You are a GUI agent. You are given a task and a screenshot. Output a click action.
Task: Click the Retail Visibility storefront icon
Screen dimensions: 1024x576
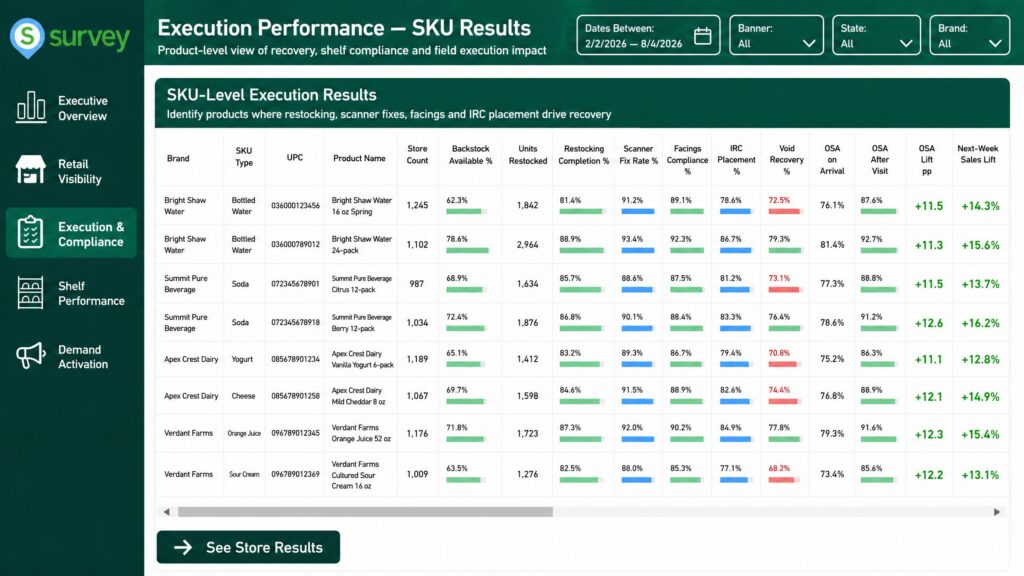31,170
